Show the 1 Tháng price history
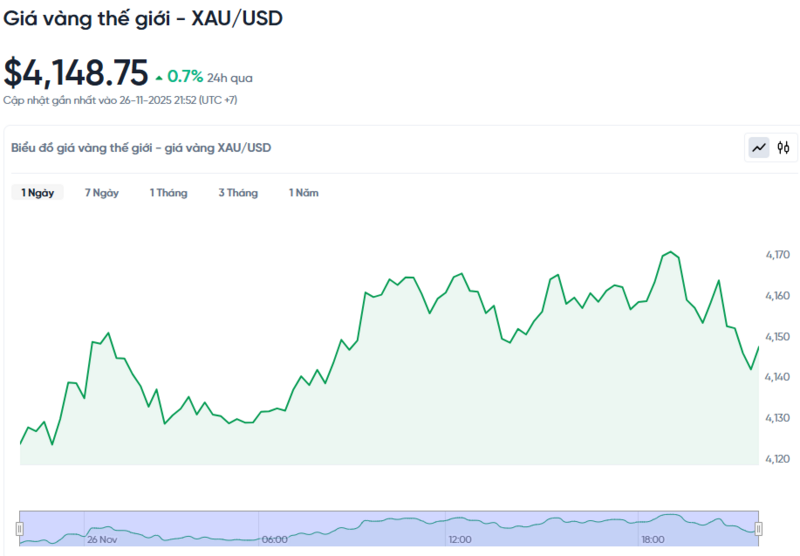This screenshot has height=556, width=800. tap(169, 193)
